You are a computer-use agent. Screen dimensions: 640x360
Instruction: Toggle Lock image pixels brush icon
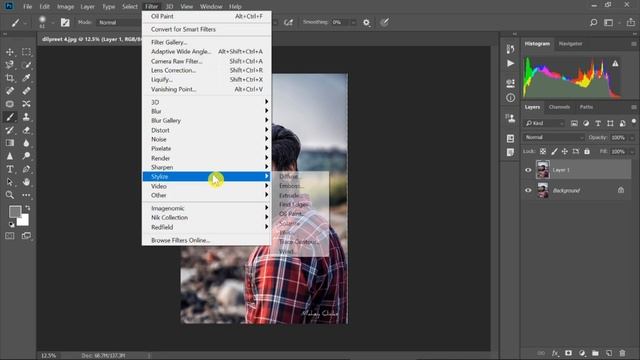click(554, 151)
